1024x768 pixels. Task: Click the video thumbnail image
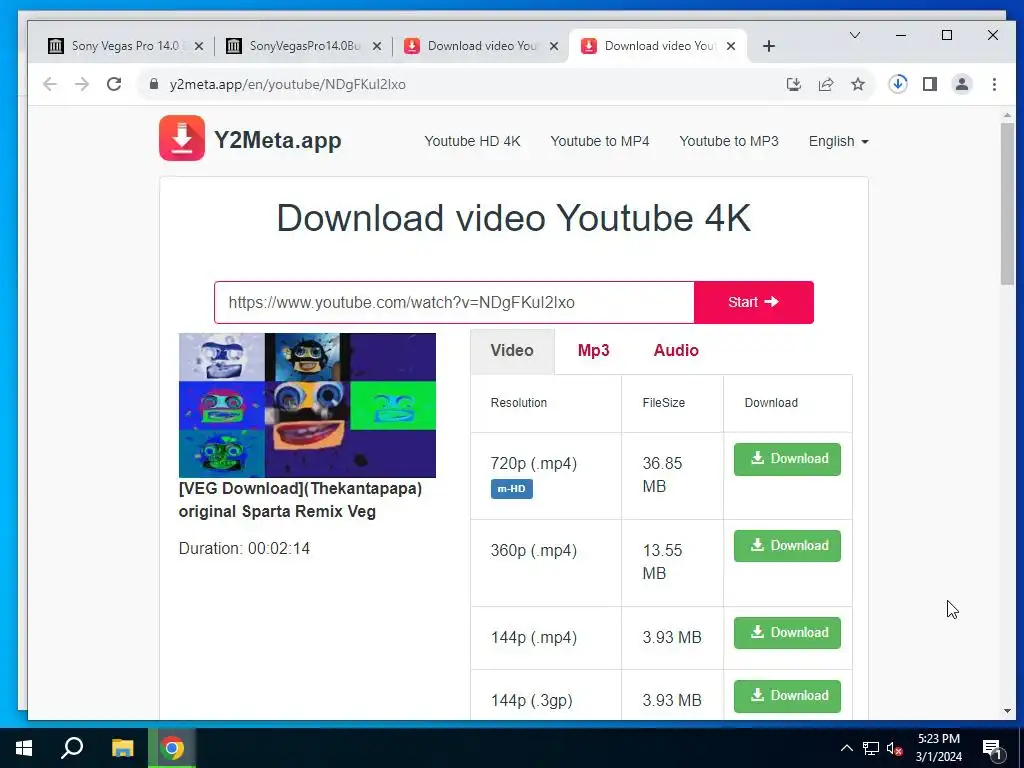pyautogui.click(x=307, y=405)
